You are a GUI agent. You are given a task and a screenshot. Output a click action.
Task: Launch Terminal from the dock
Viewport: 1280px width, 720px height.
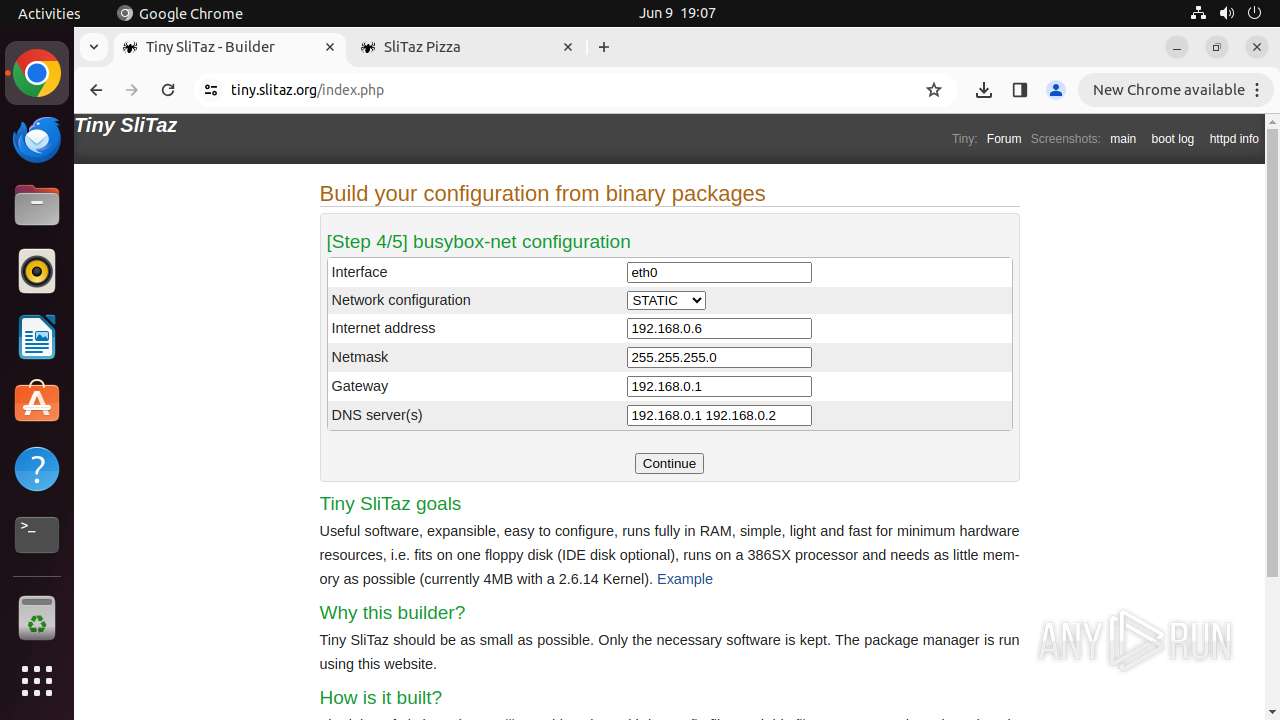point(37,535)
